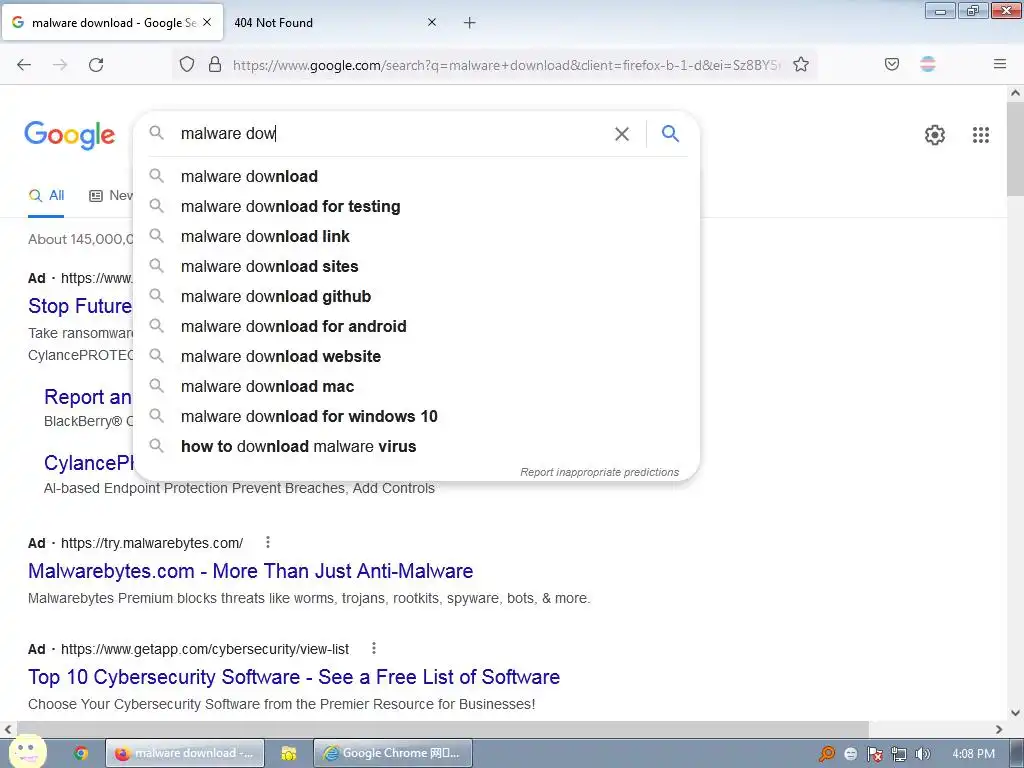Click the getapp.com/cybersecurity/view-list ad URL
Image resolution: width=1024 pixels, height=768 pixels.
[x=205, y=648]
